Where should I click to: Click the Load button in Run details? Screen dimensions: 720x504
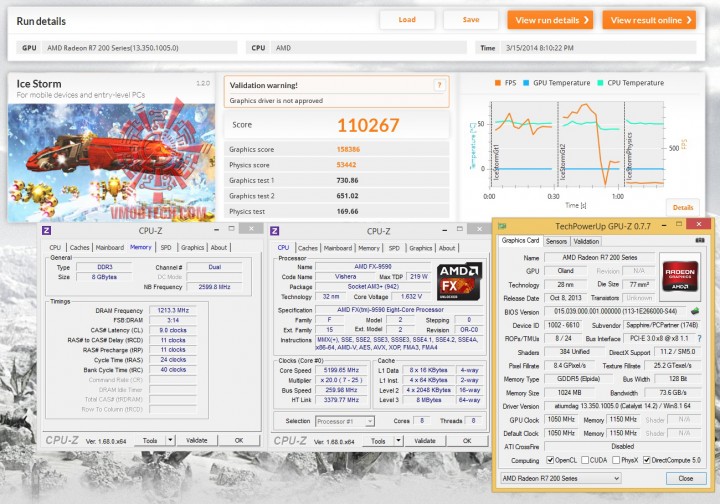pos(407,20)
